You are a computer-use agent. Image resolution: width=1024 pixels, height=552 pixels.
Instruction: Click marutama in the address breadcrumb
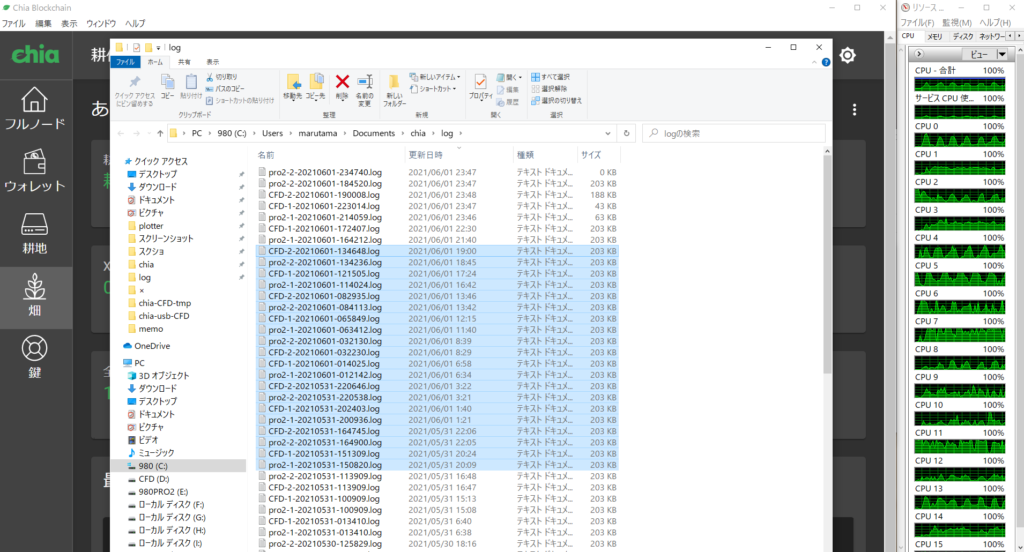coord(318,133)
